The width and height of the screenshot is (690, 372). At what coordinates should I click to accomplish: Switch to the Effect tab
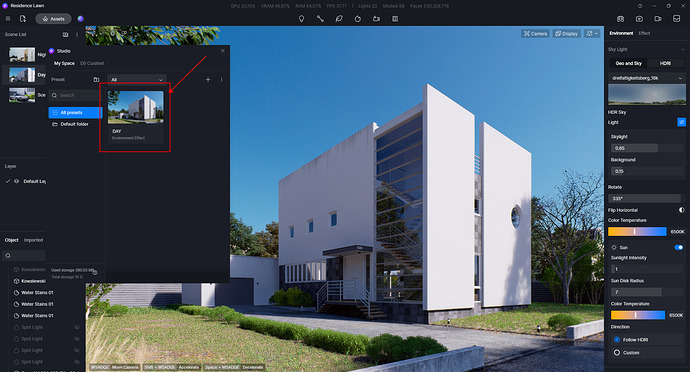(644, 33)
